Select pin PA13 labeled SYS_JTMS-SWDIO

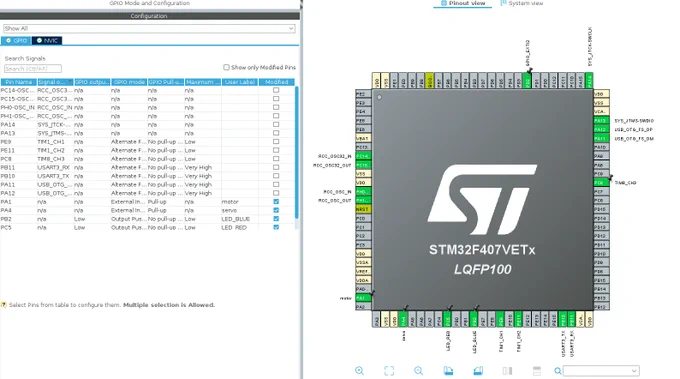(602, 121)
